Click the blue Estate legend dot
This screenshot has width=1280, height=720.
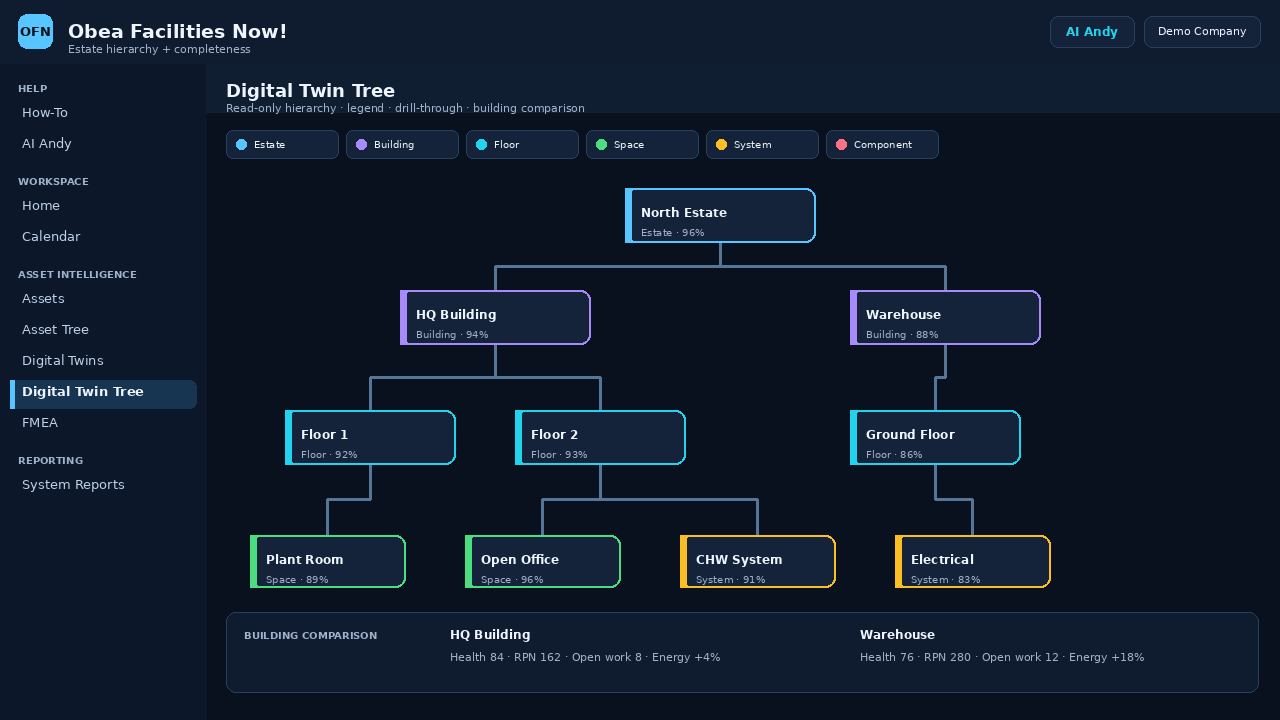241,145
